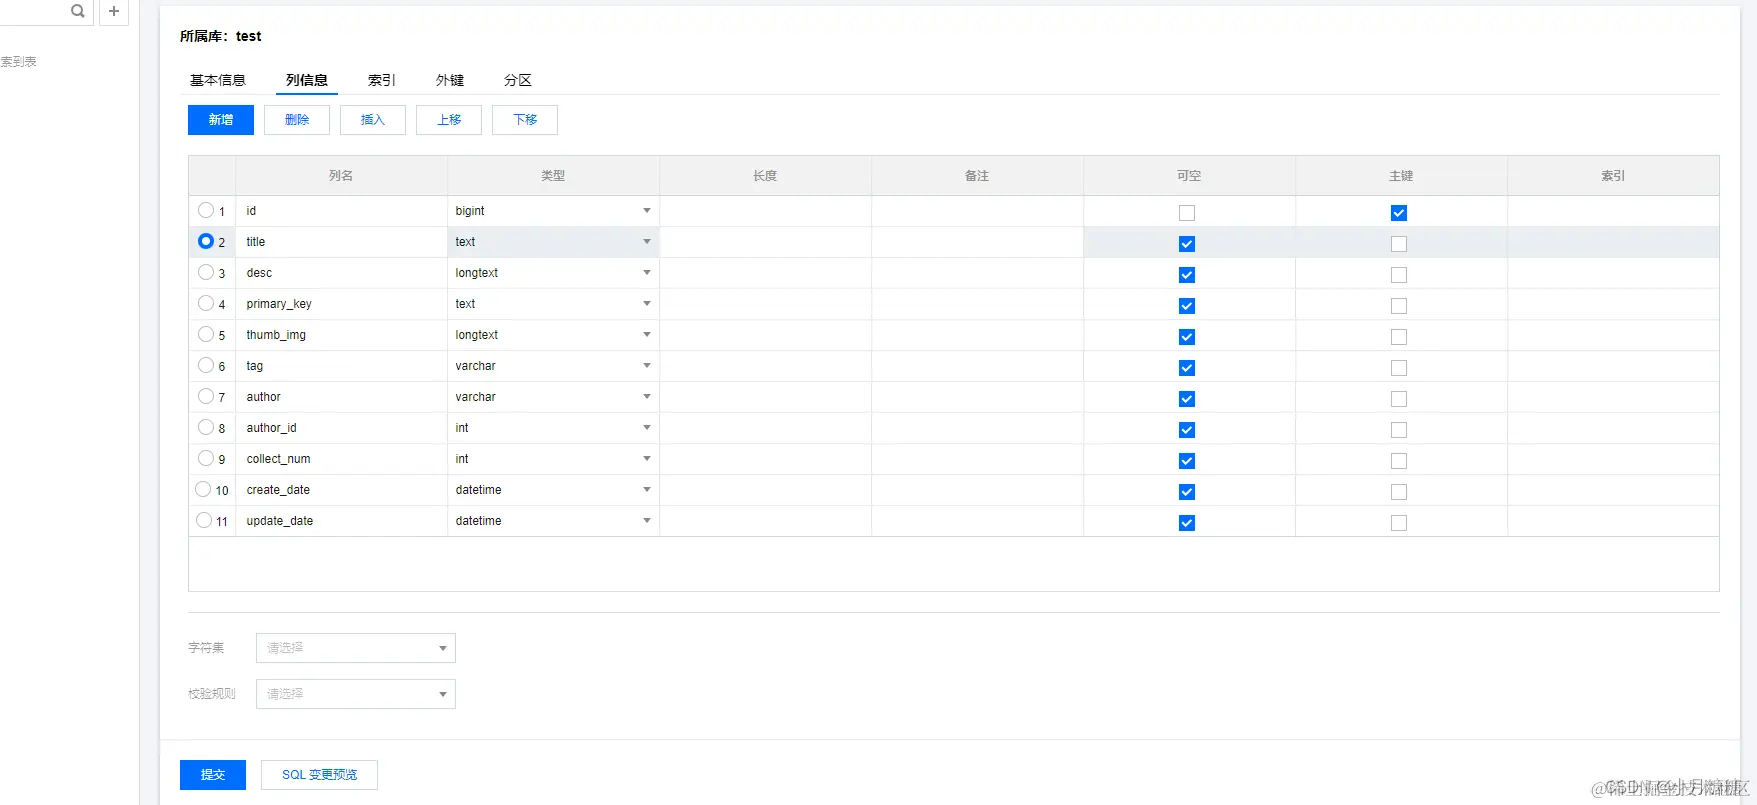Click the 删除 button
This screenshot has height=805, width=1757.
(x=297, y=120)
